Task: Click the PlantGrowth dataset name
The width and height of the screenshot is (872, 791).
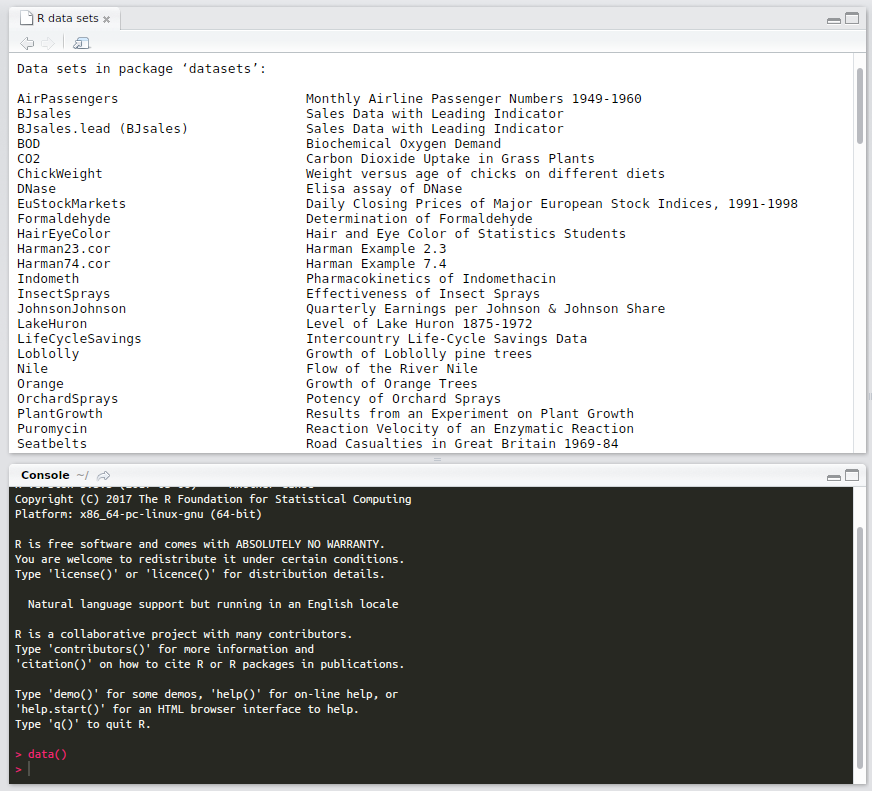Action: (x=60, y=414)
